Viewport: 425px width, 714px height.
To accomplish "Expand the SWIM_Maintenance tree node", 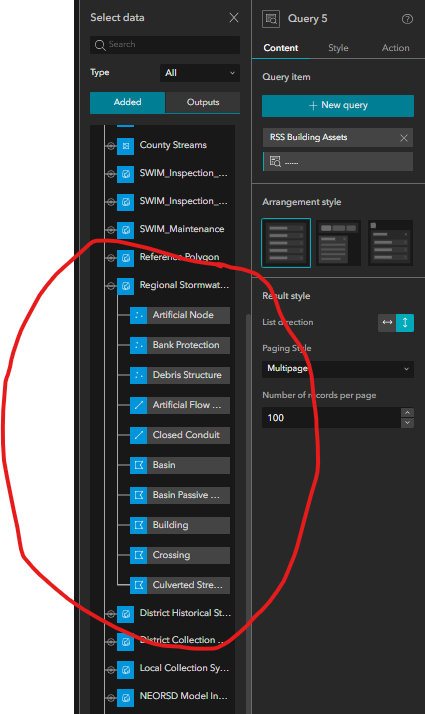I will point(110,230).
